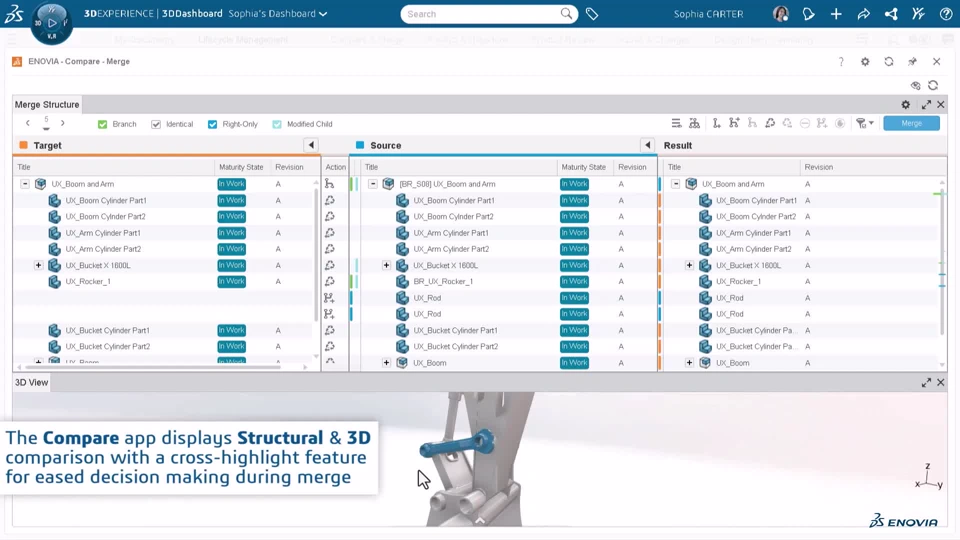Select UX_Arm Cylinder Part1 in Target

(x=103, y=233)
